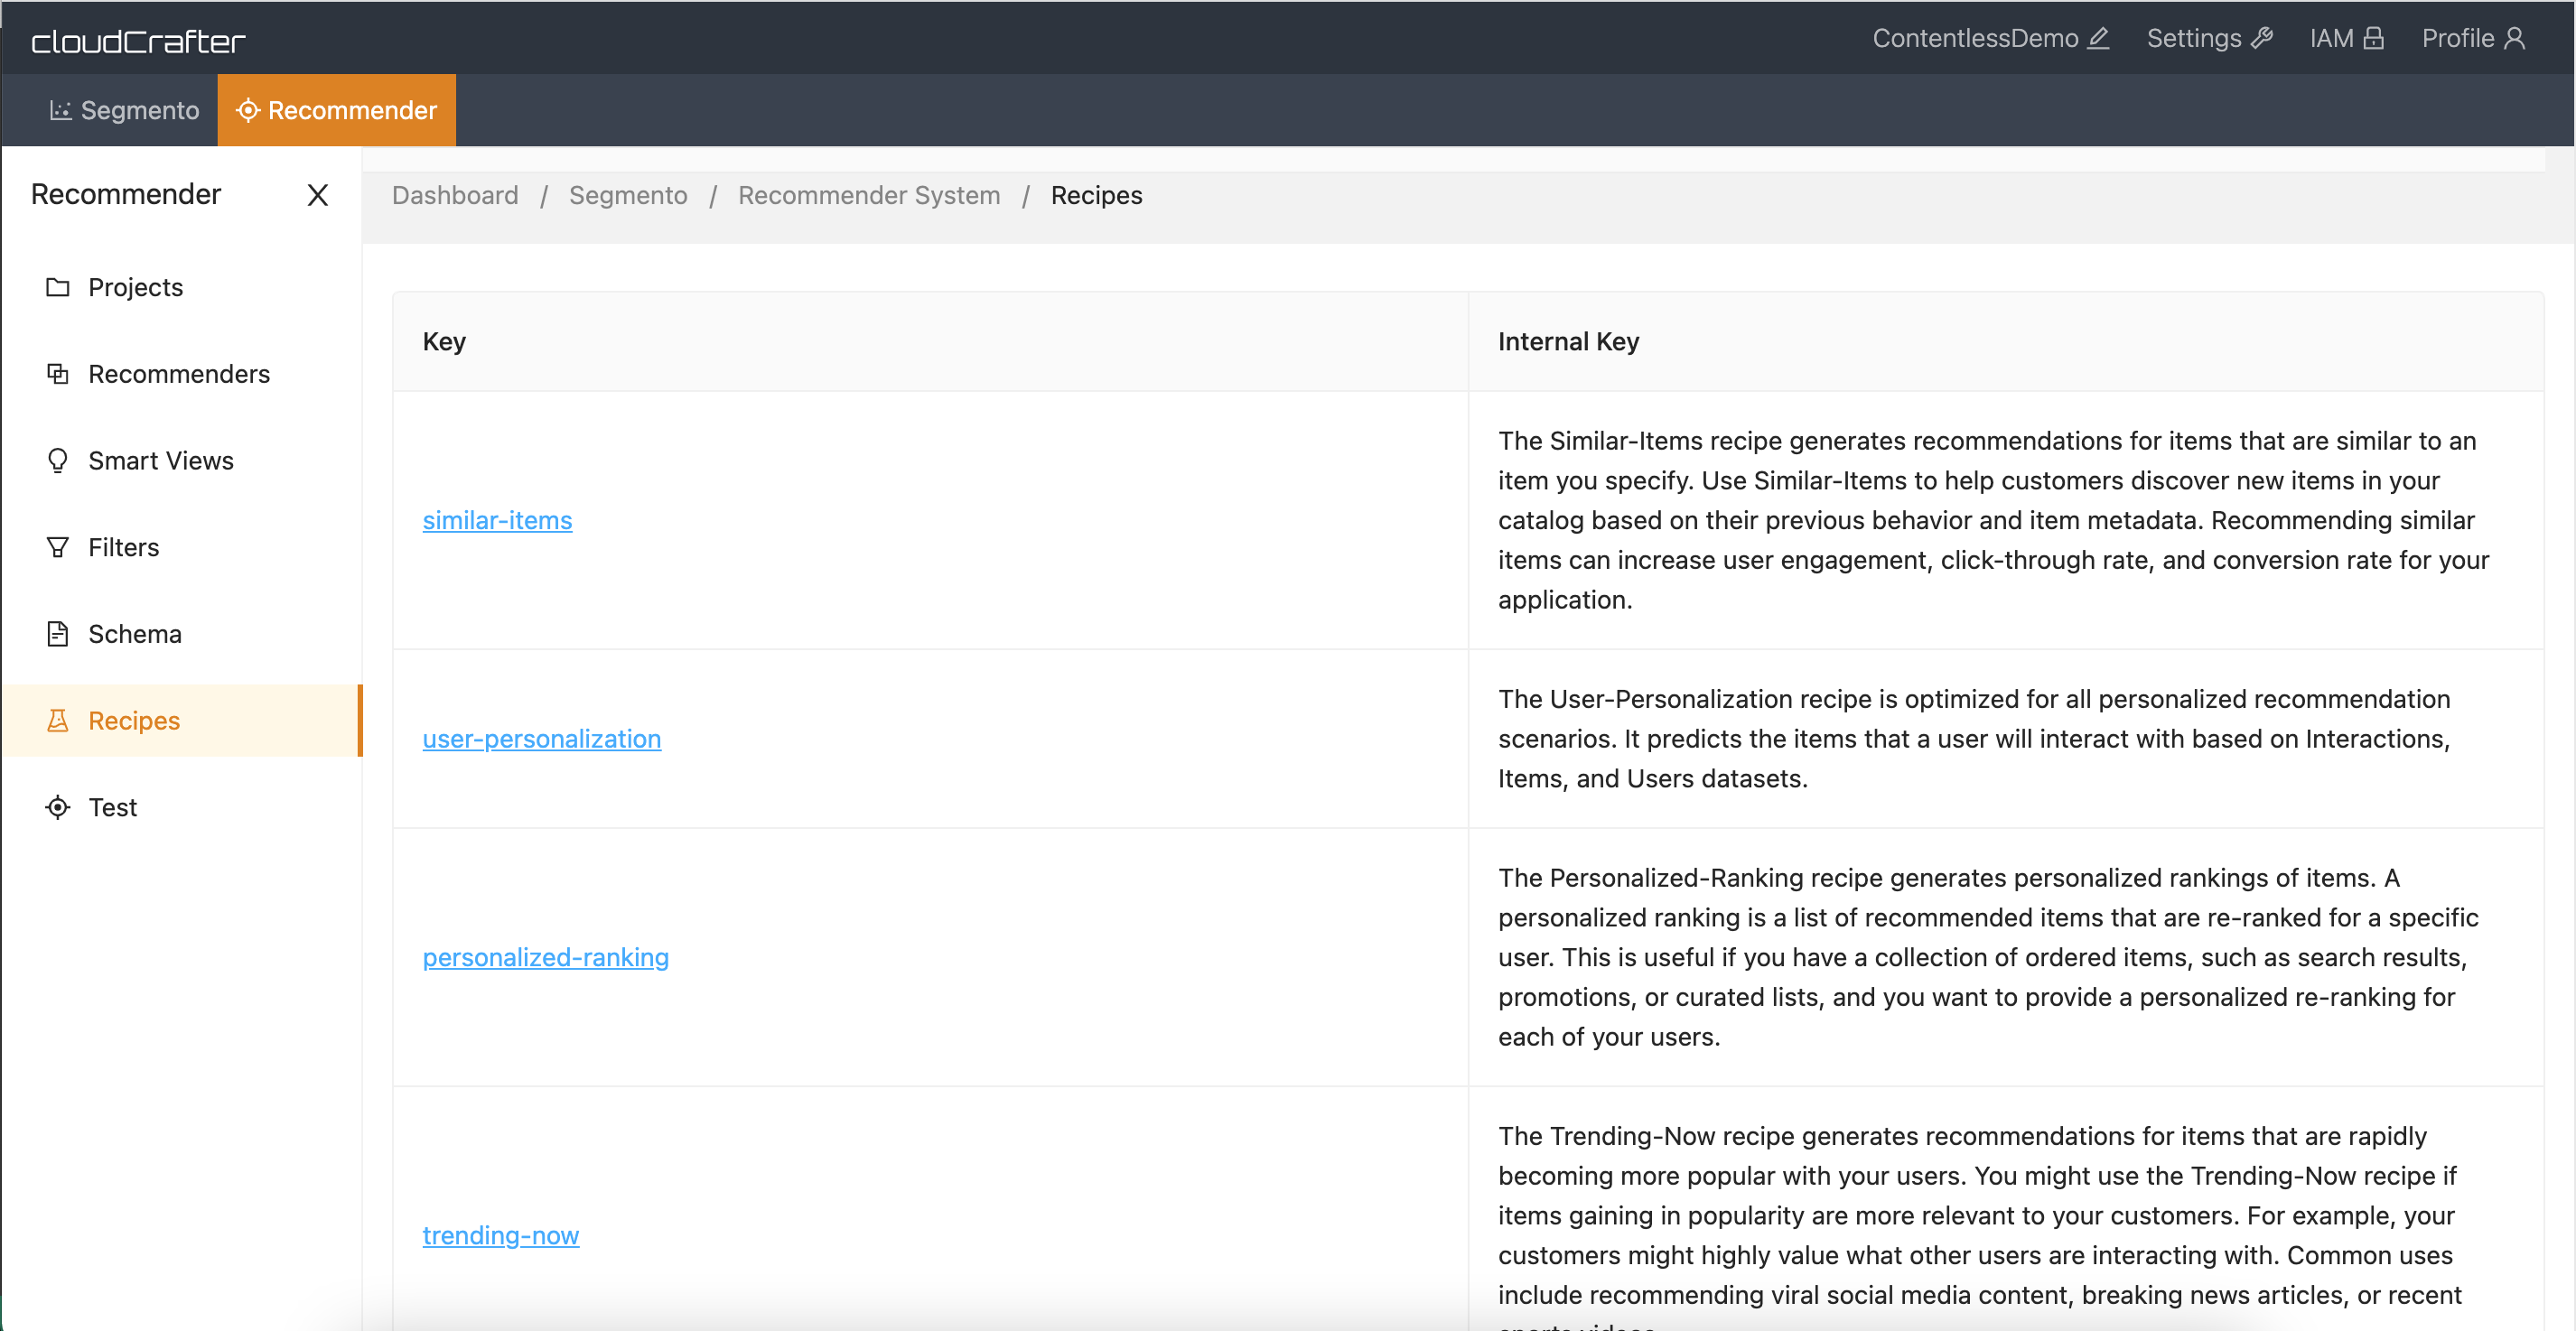Open the IAM menu item
This screenshot has width=2576, height=1331.
[x=2347, y=38]
